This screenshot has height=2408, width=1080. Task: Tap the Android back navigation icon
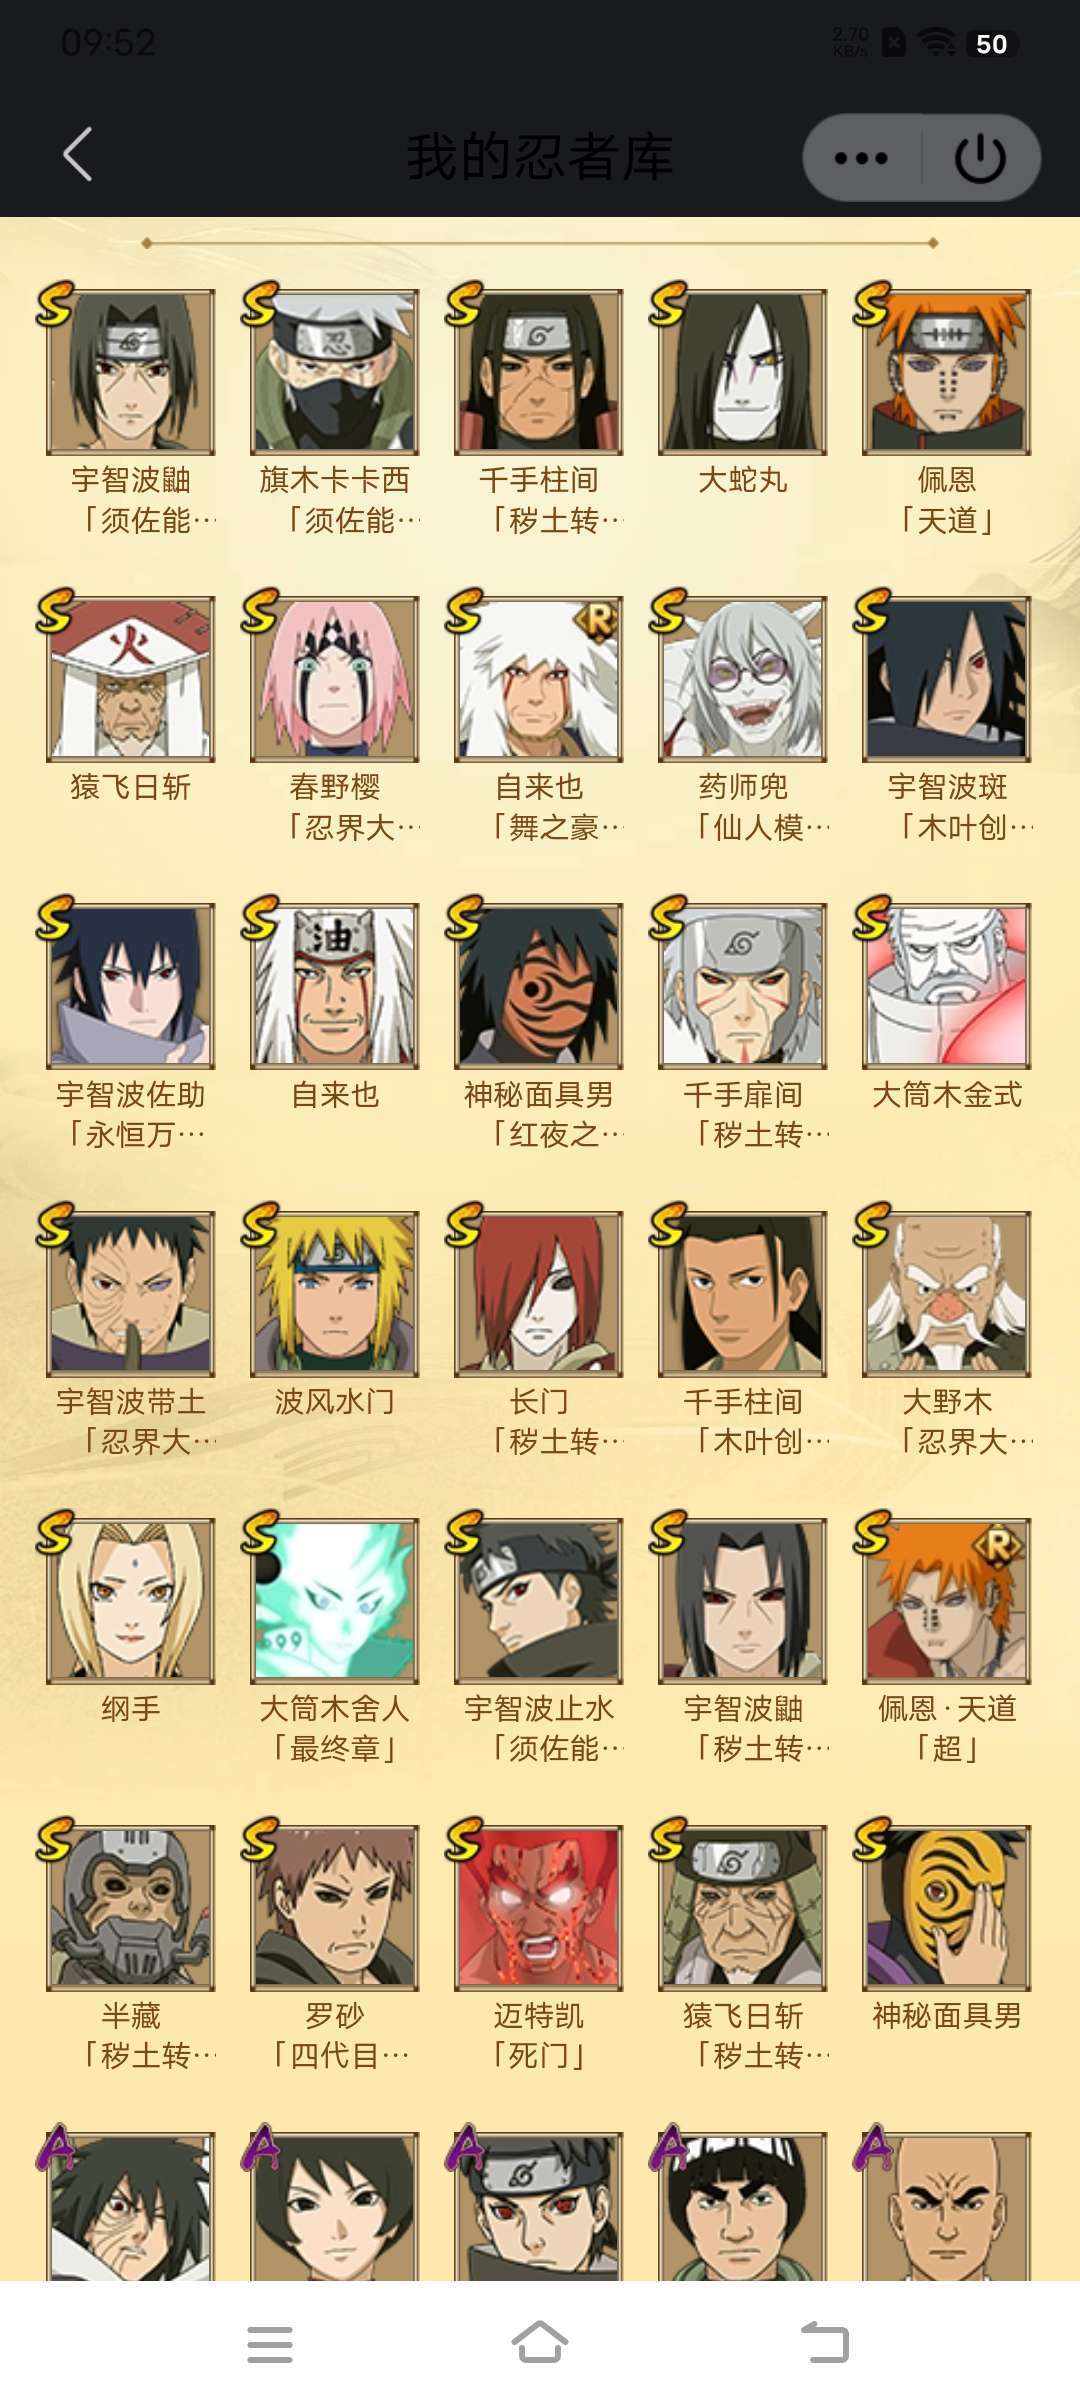click(x=825, y=2342)
